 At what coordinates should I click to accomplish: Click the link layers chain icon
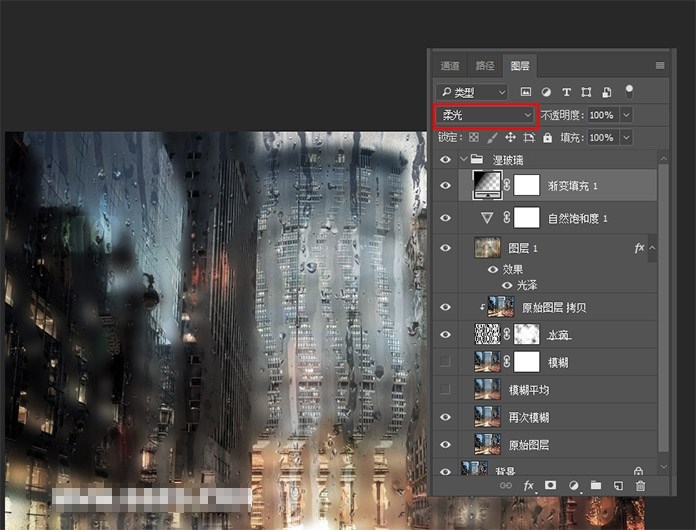[506, 486]
